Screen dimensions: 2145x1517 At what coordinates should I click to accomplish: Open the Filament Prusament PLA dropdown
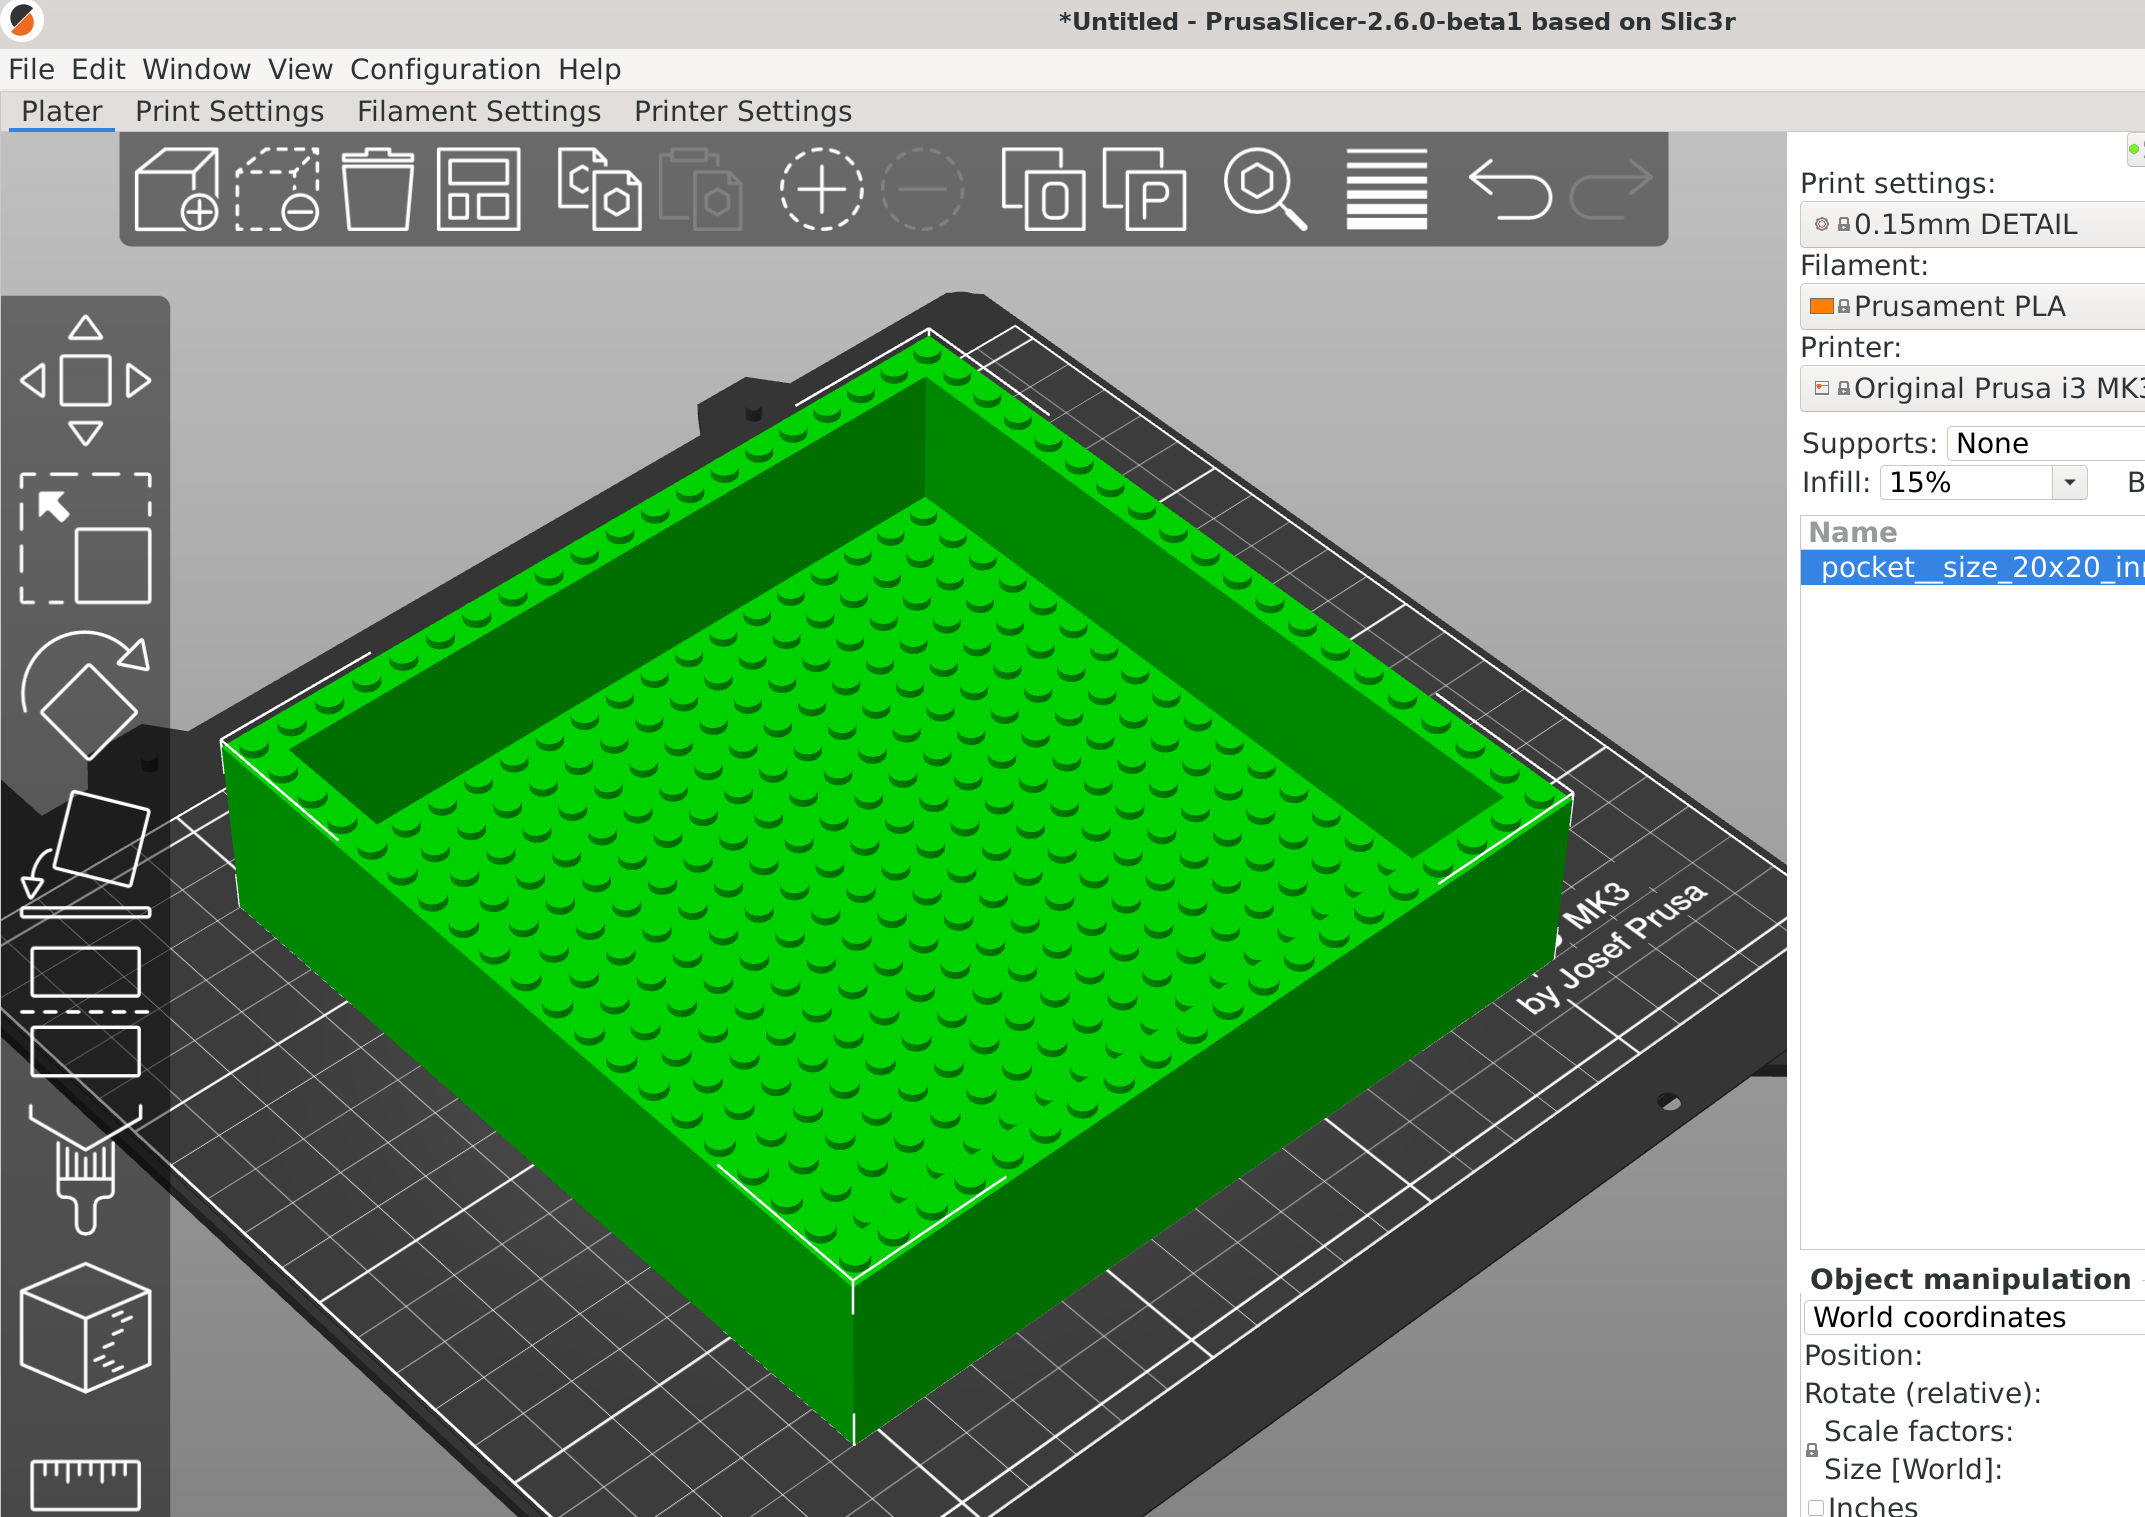[1972, 306]
